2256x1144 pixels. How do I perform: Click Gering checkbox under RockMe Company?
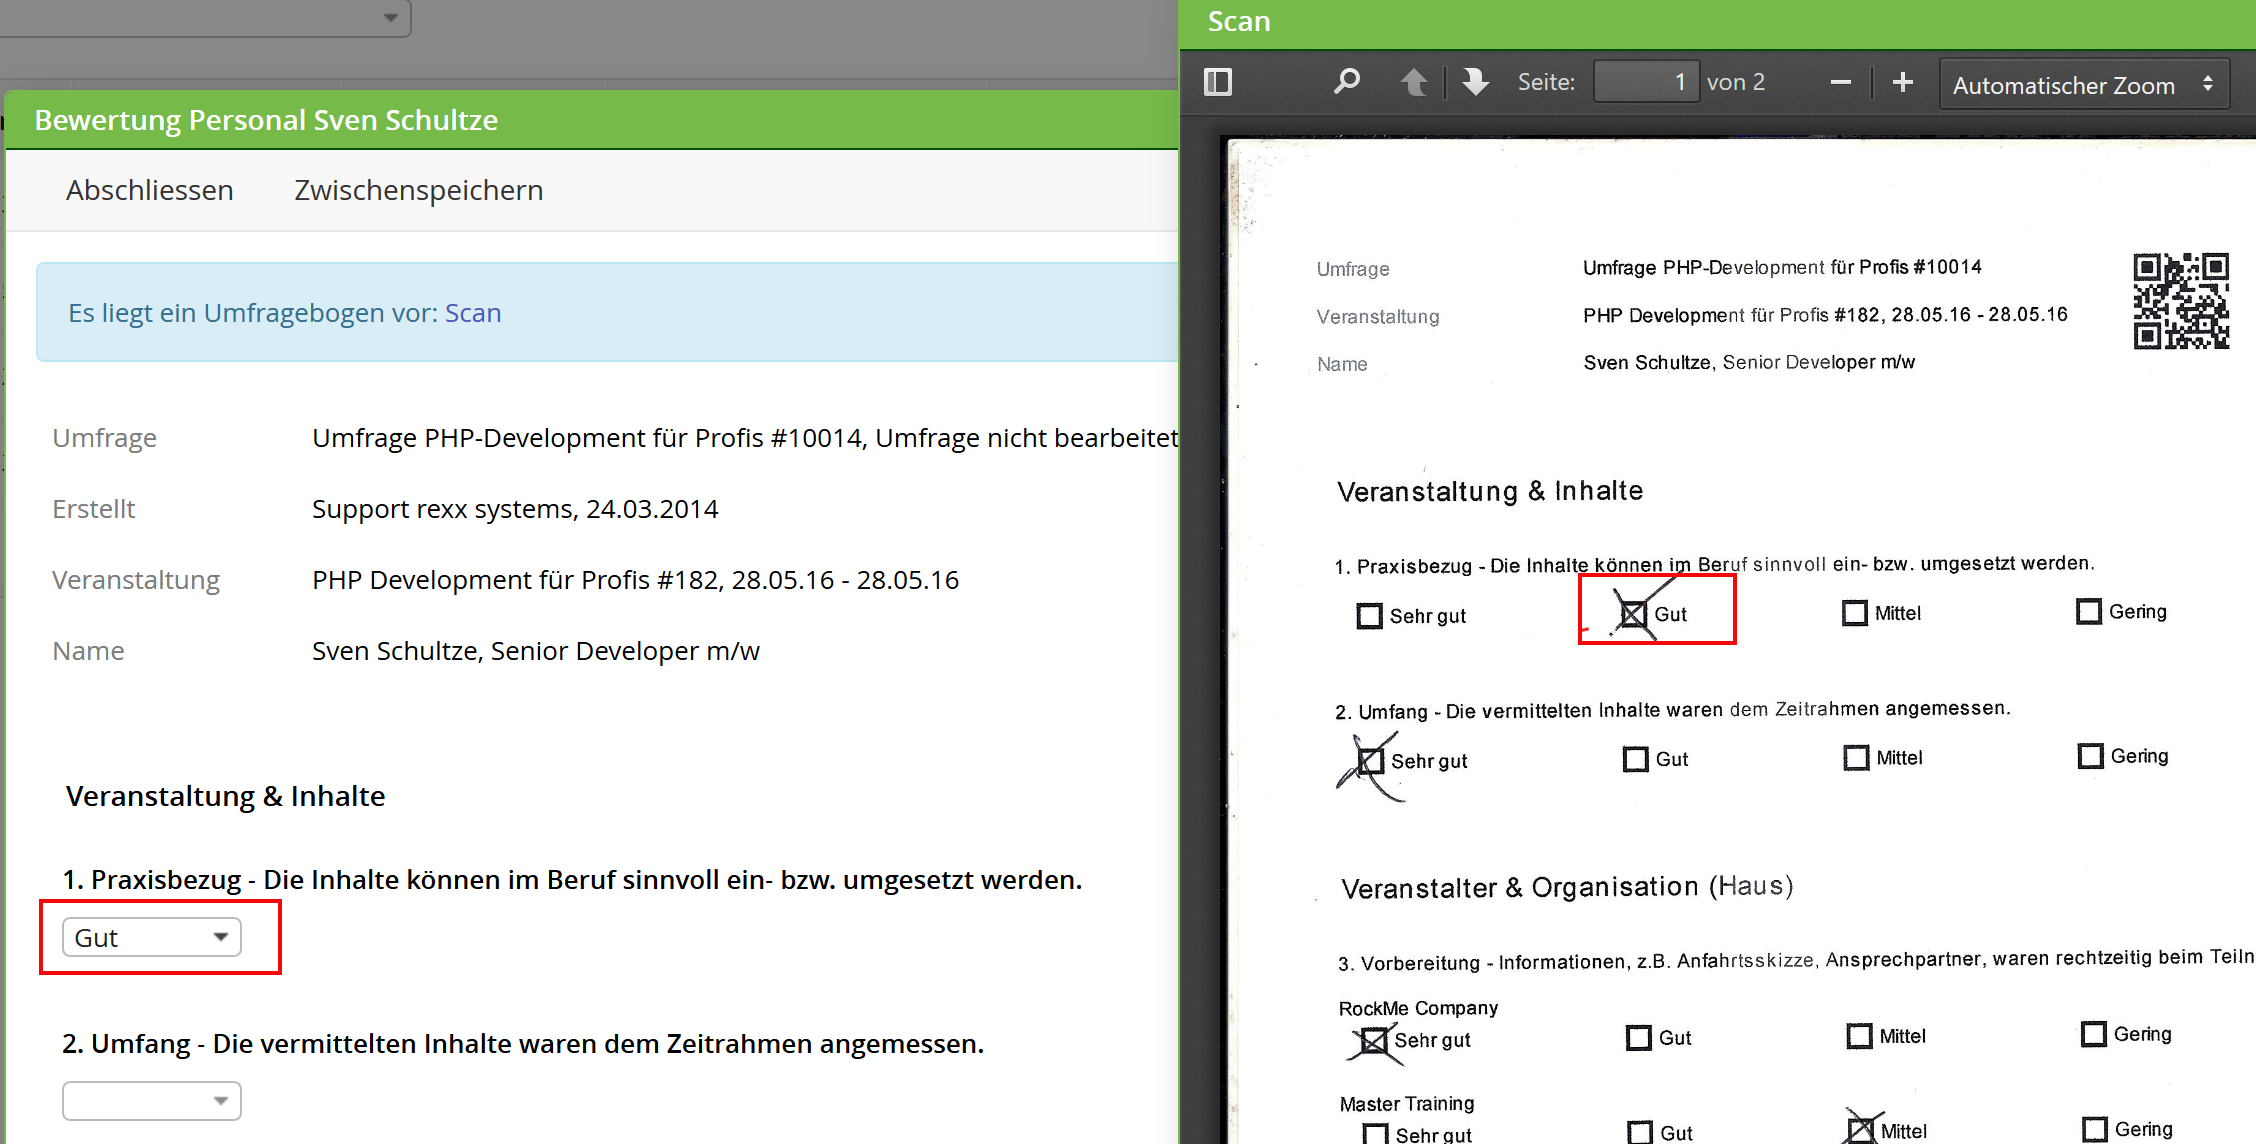click(2094, 1034)
